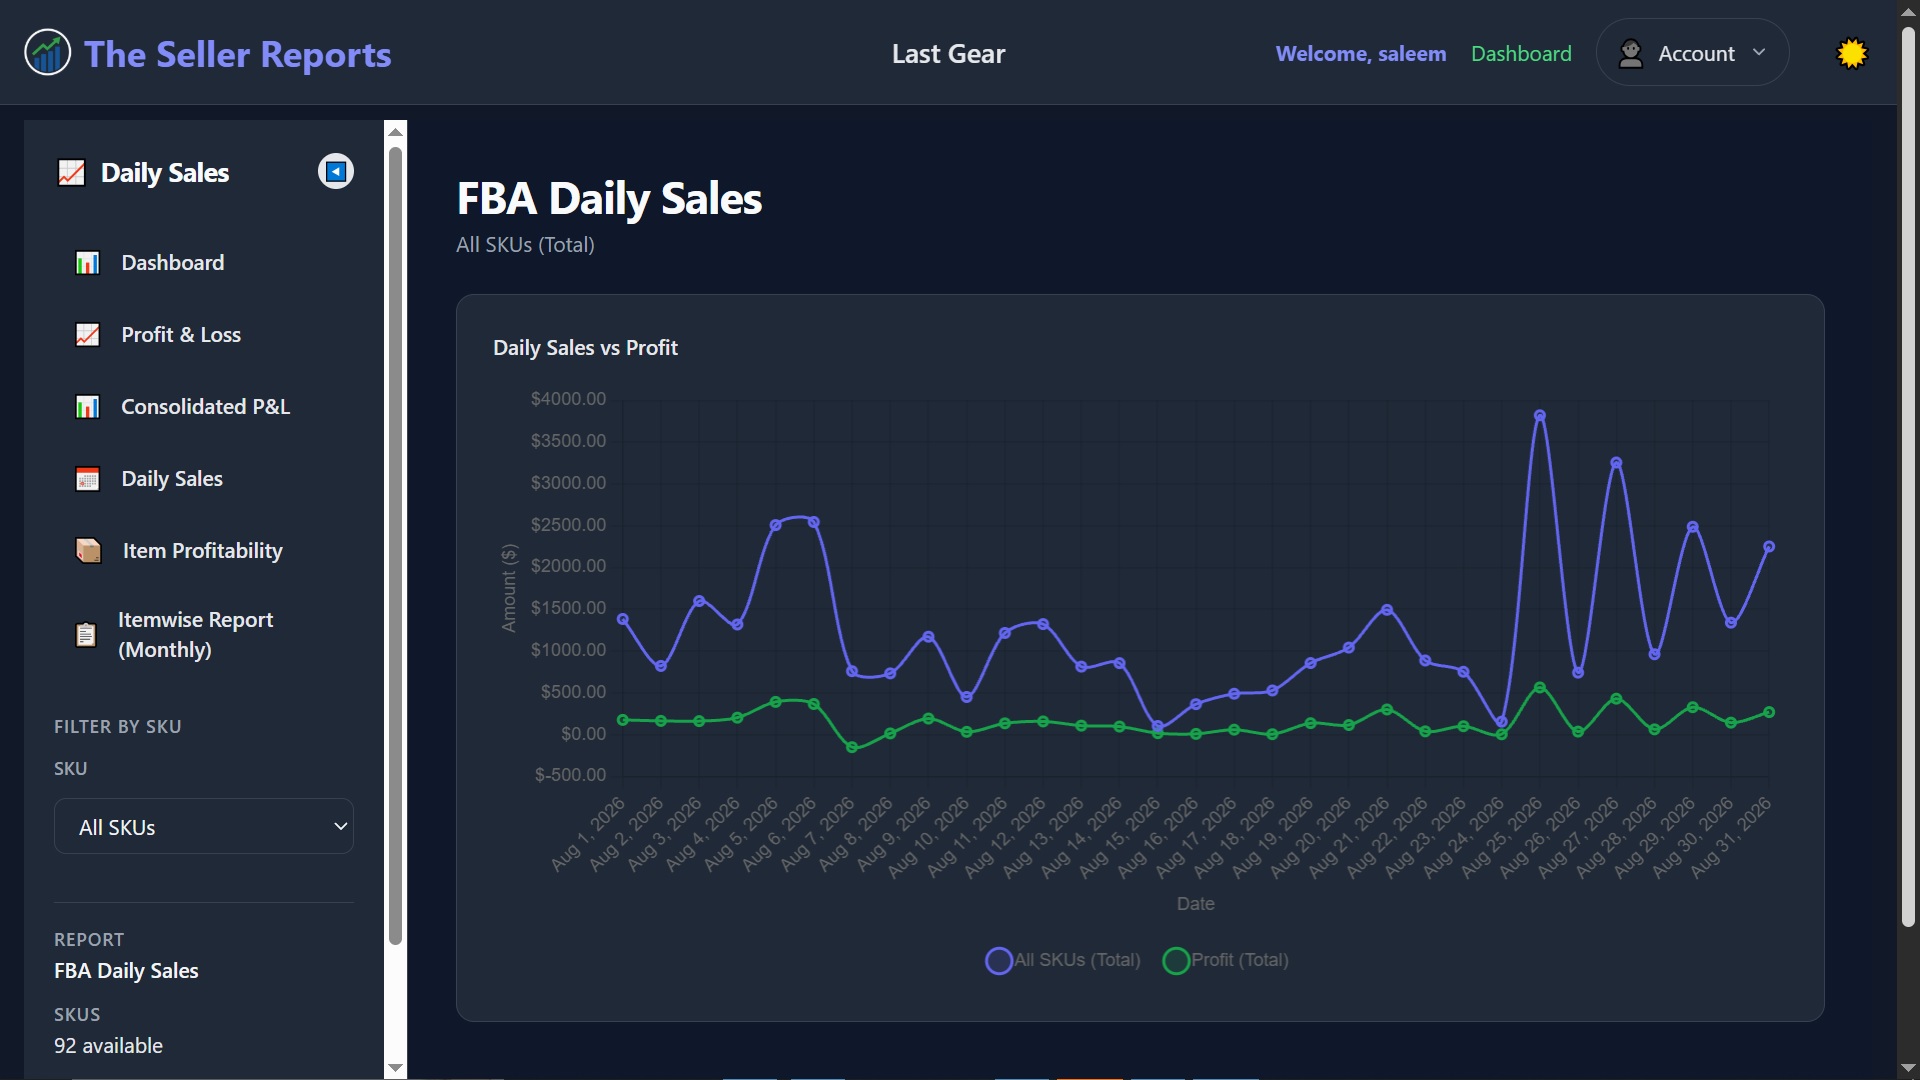Click the Aug 25 profit data point

1540,687
